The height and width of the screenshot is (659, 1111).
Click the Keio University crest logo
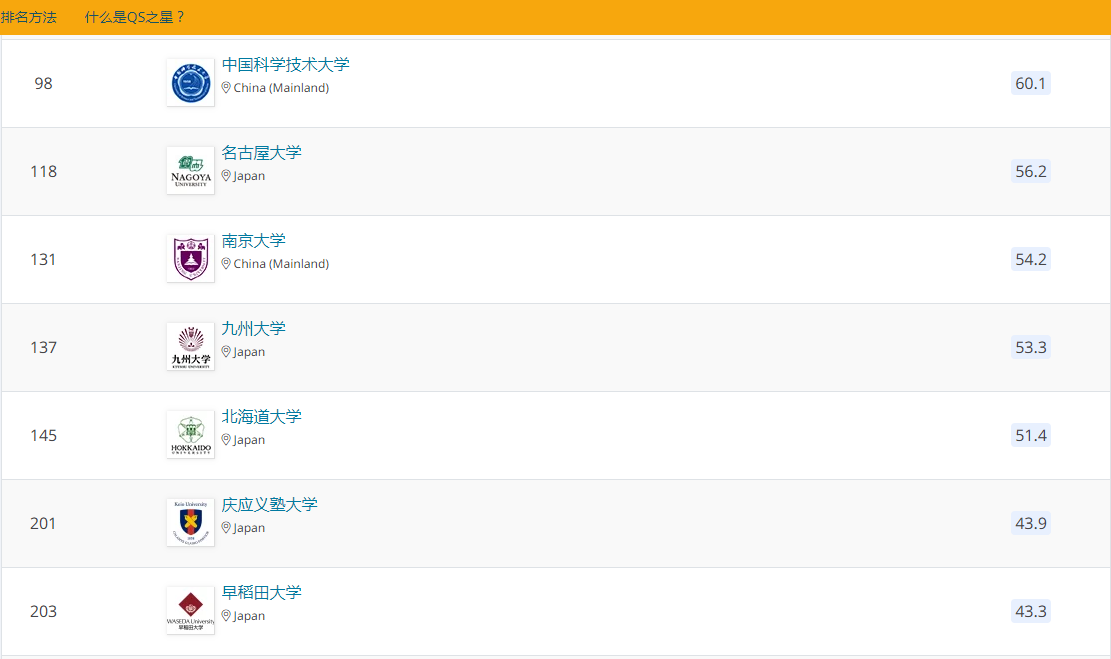pos(191,522)
